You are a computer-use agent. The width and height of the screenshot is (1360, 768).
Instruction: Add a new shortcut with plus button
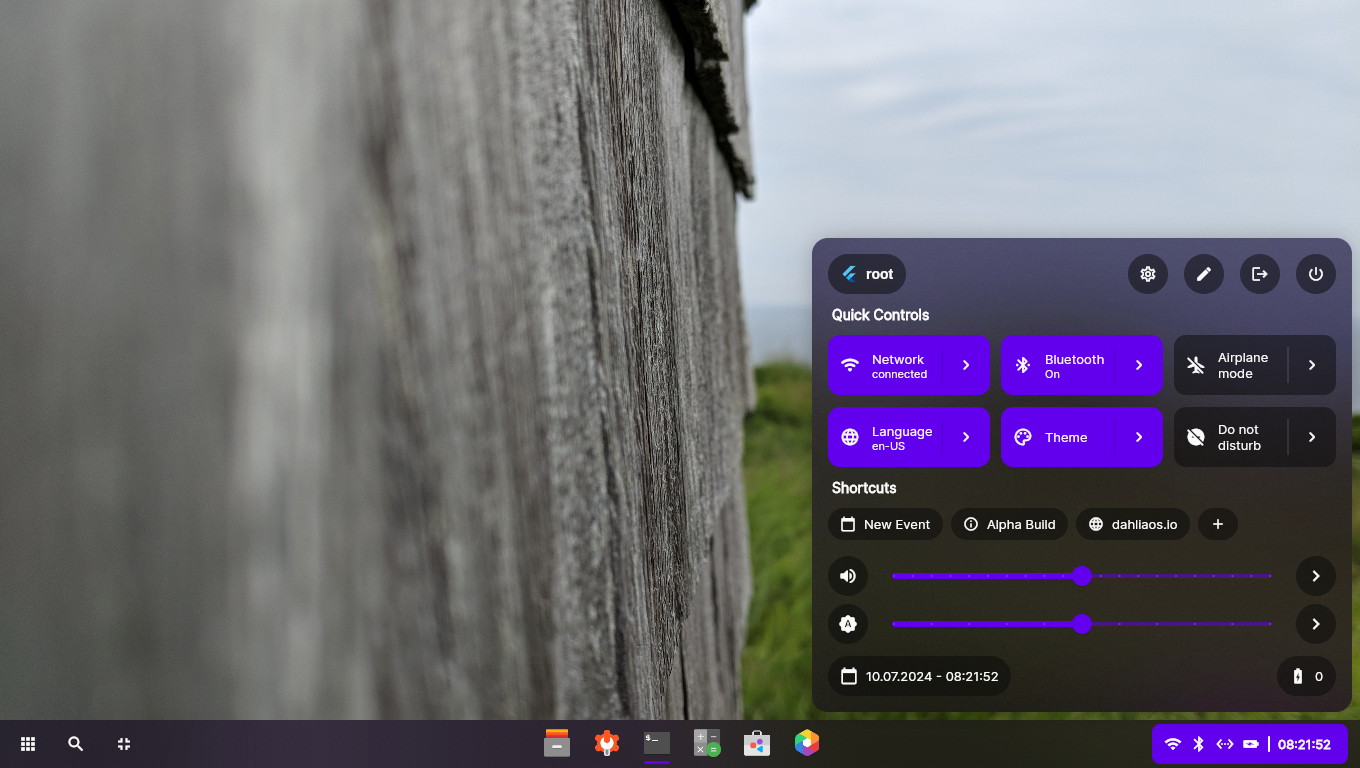[1218, 524]
